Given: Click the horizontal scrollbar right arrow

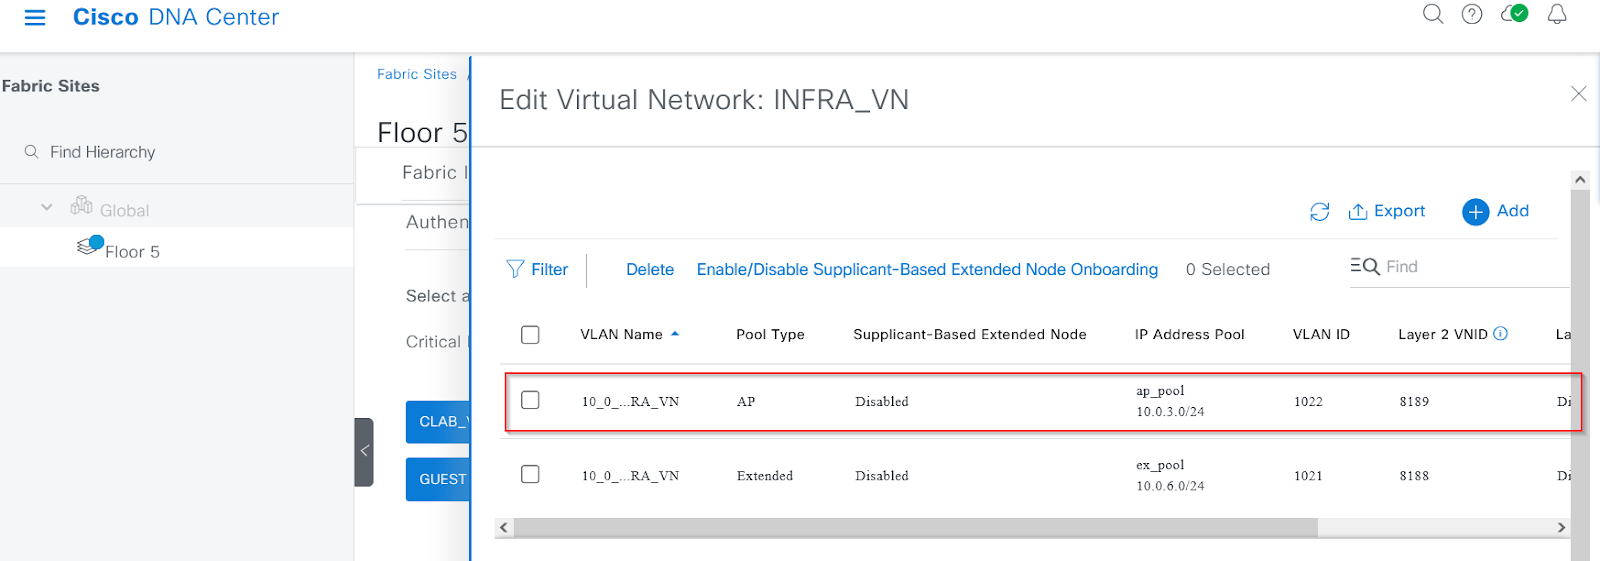Looking at the screenshot, I should click(x=1561, y=527).
